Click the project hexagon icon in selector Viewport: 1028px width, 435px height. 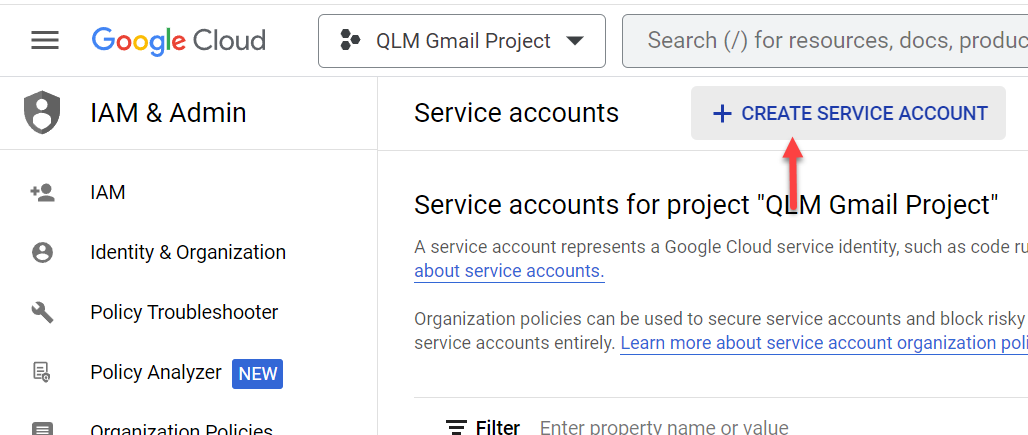click(350, 41)
